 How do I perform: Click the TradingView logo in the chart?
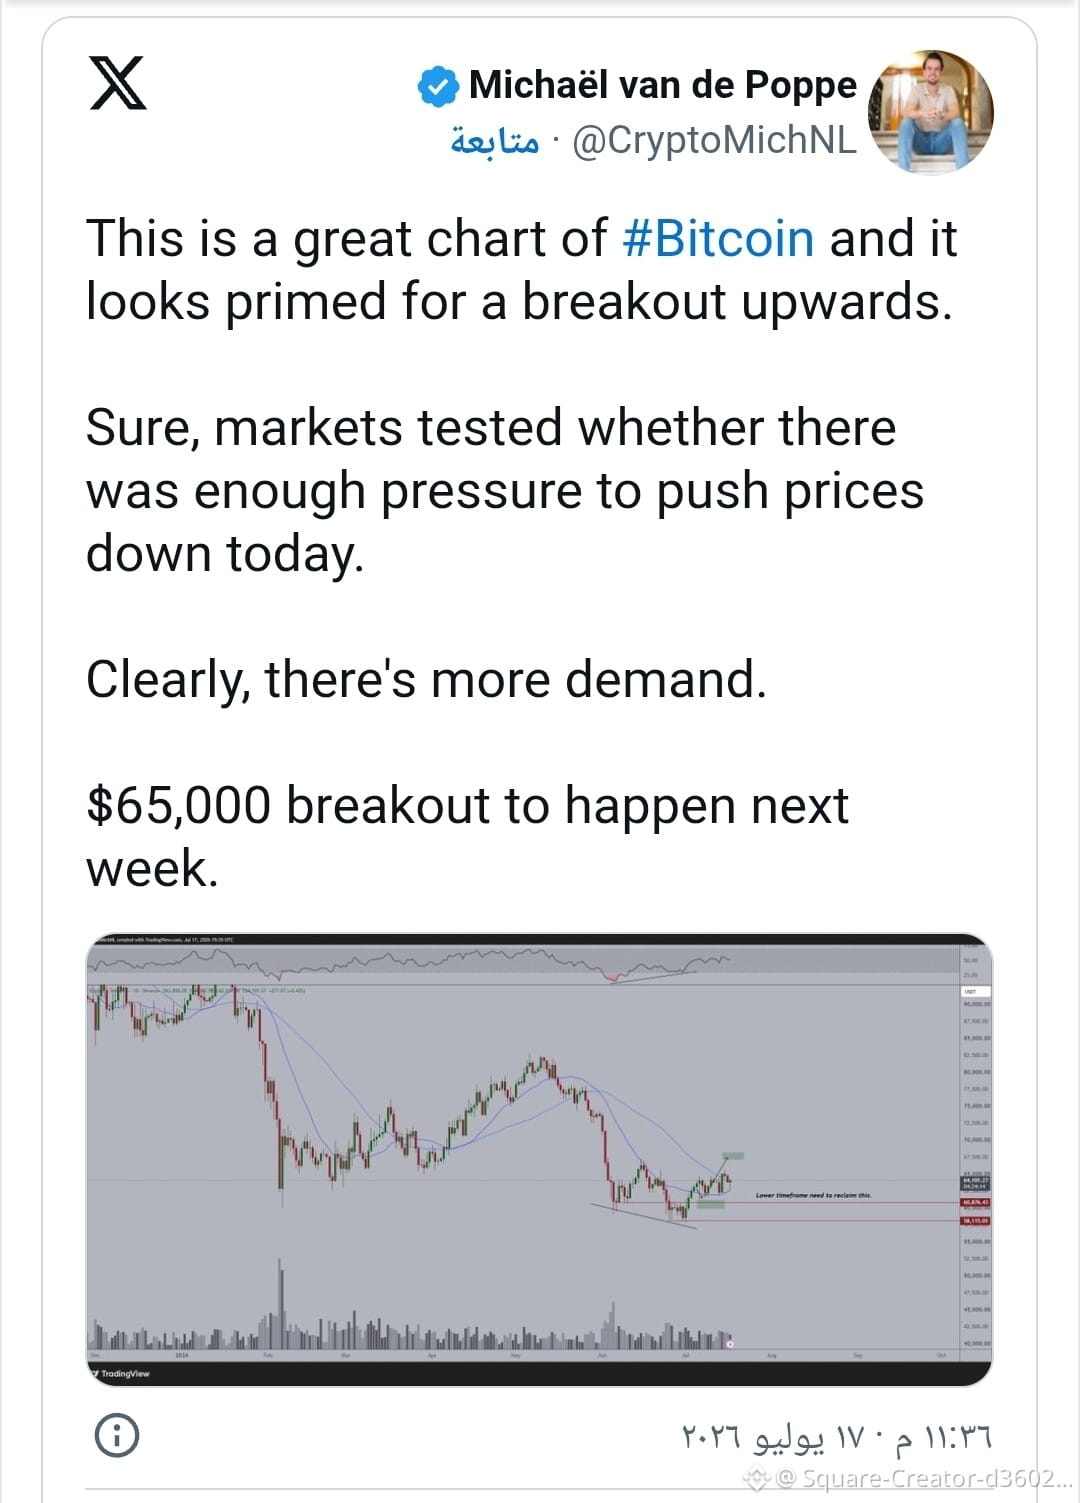pyautogui.click(x=121, y=1373)
